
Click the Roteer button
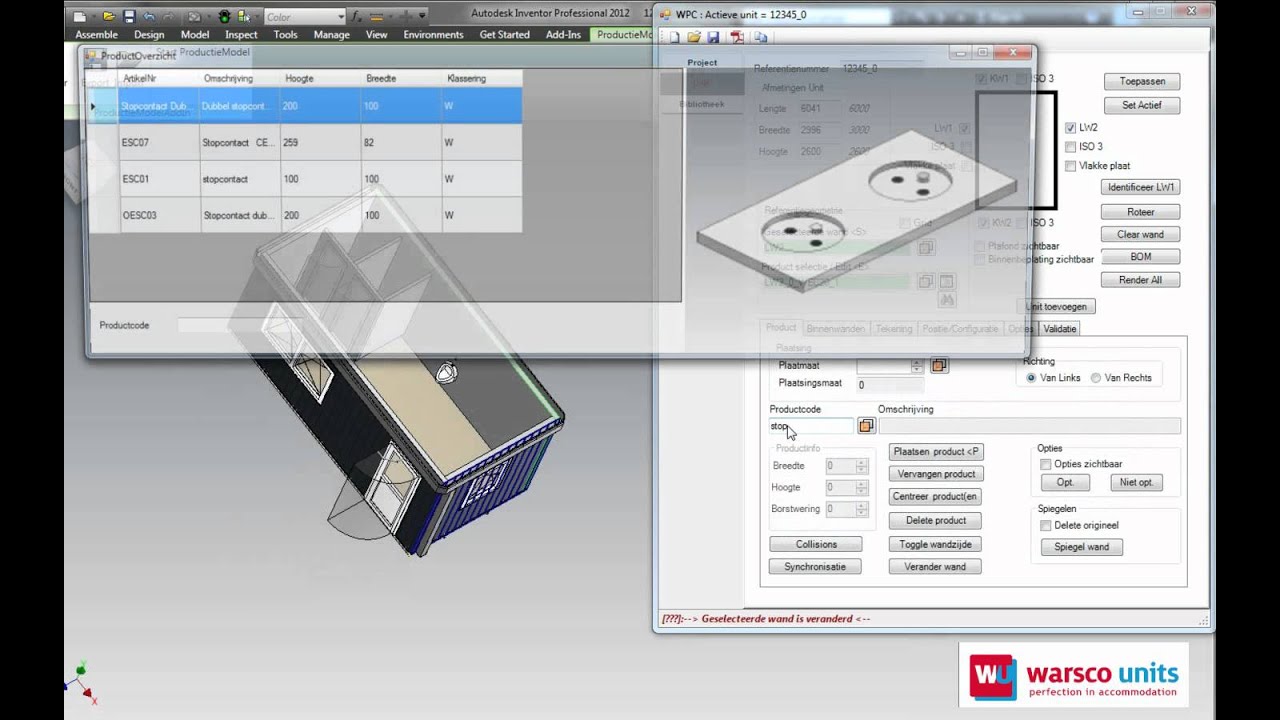(1141, 212)
